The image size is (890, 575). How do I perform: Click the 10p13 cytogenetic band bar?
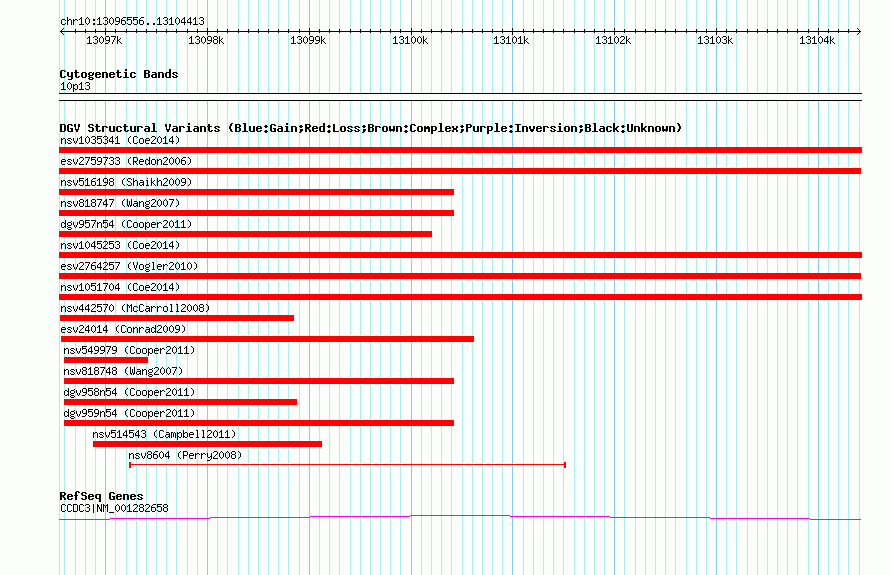460,97
